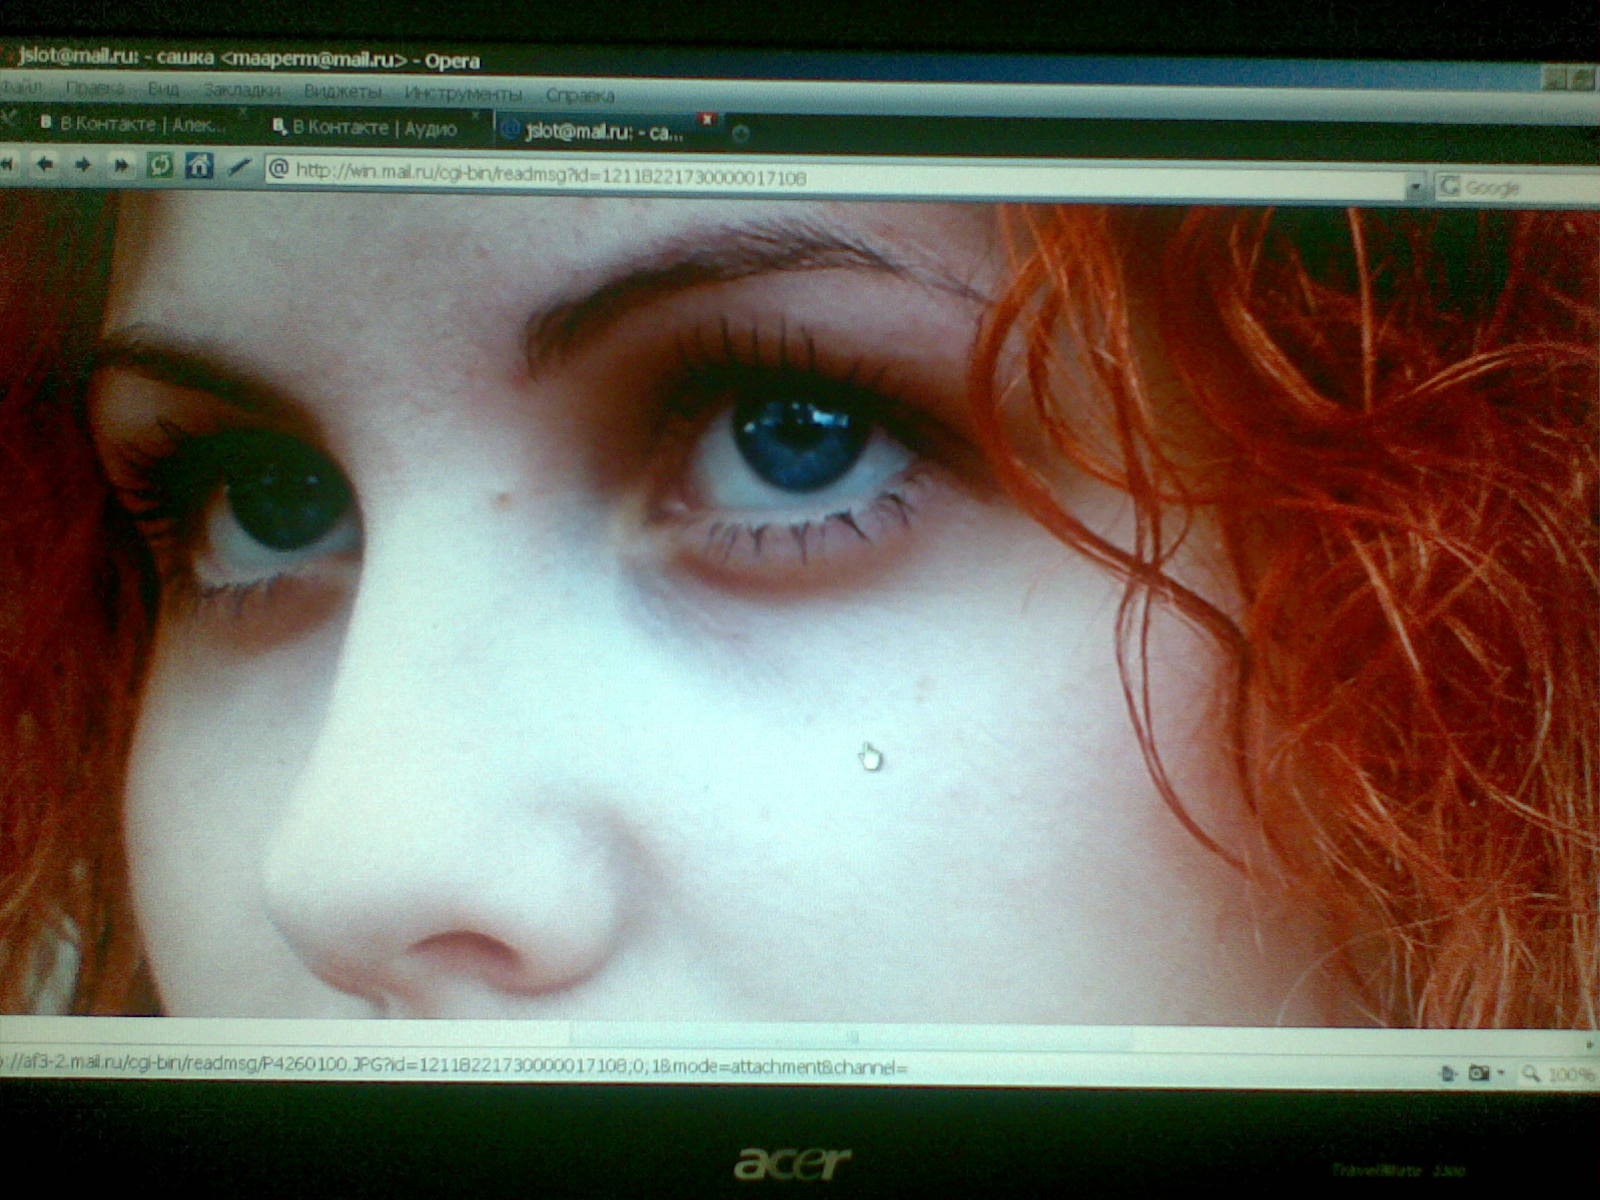This screenshot has width=1600, height=1200.
Task: Click the page fit-to-width icon in status bar
Action: [x=1448, y=1073]
